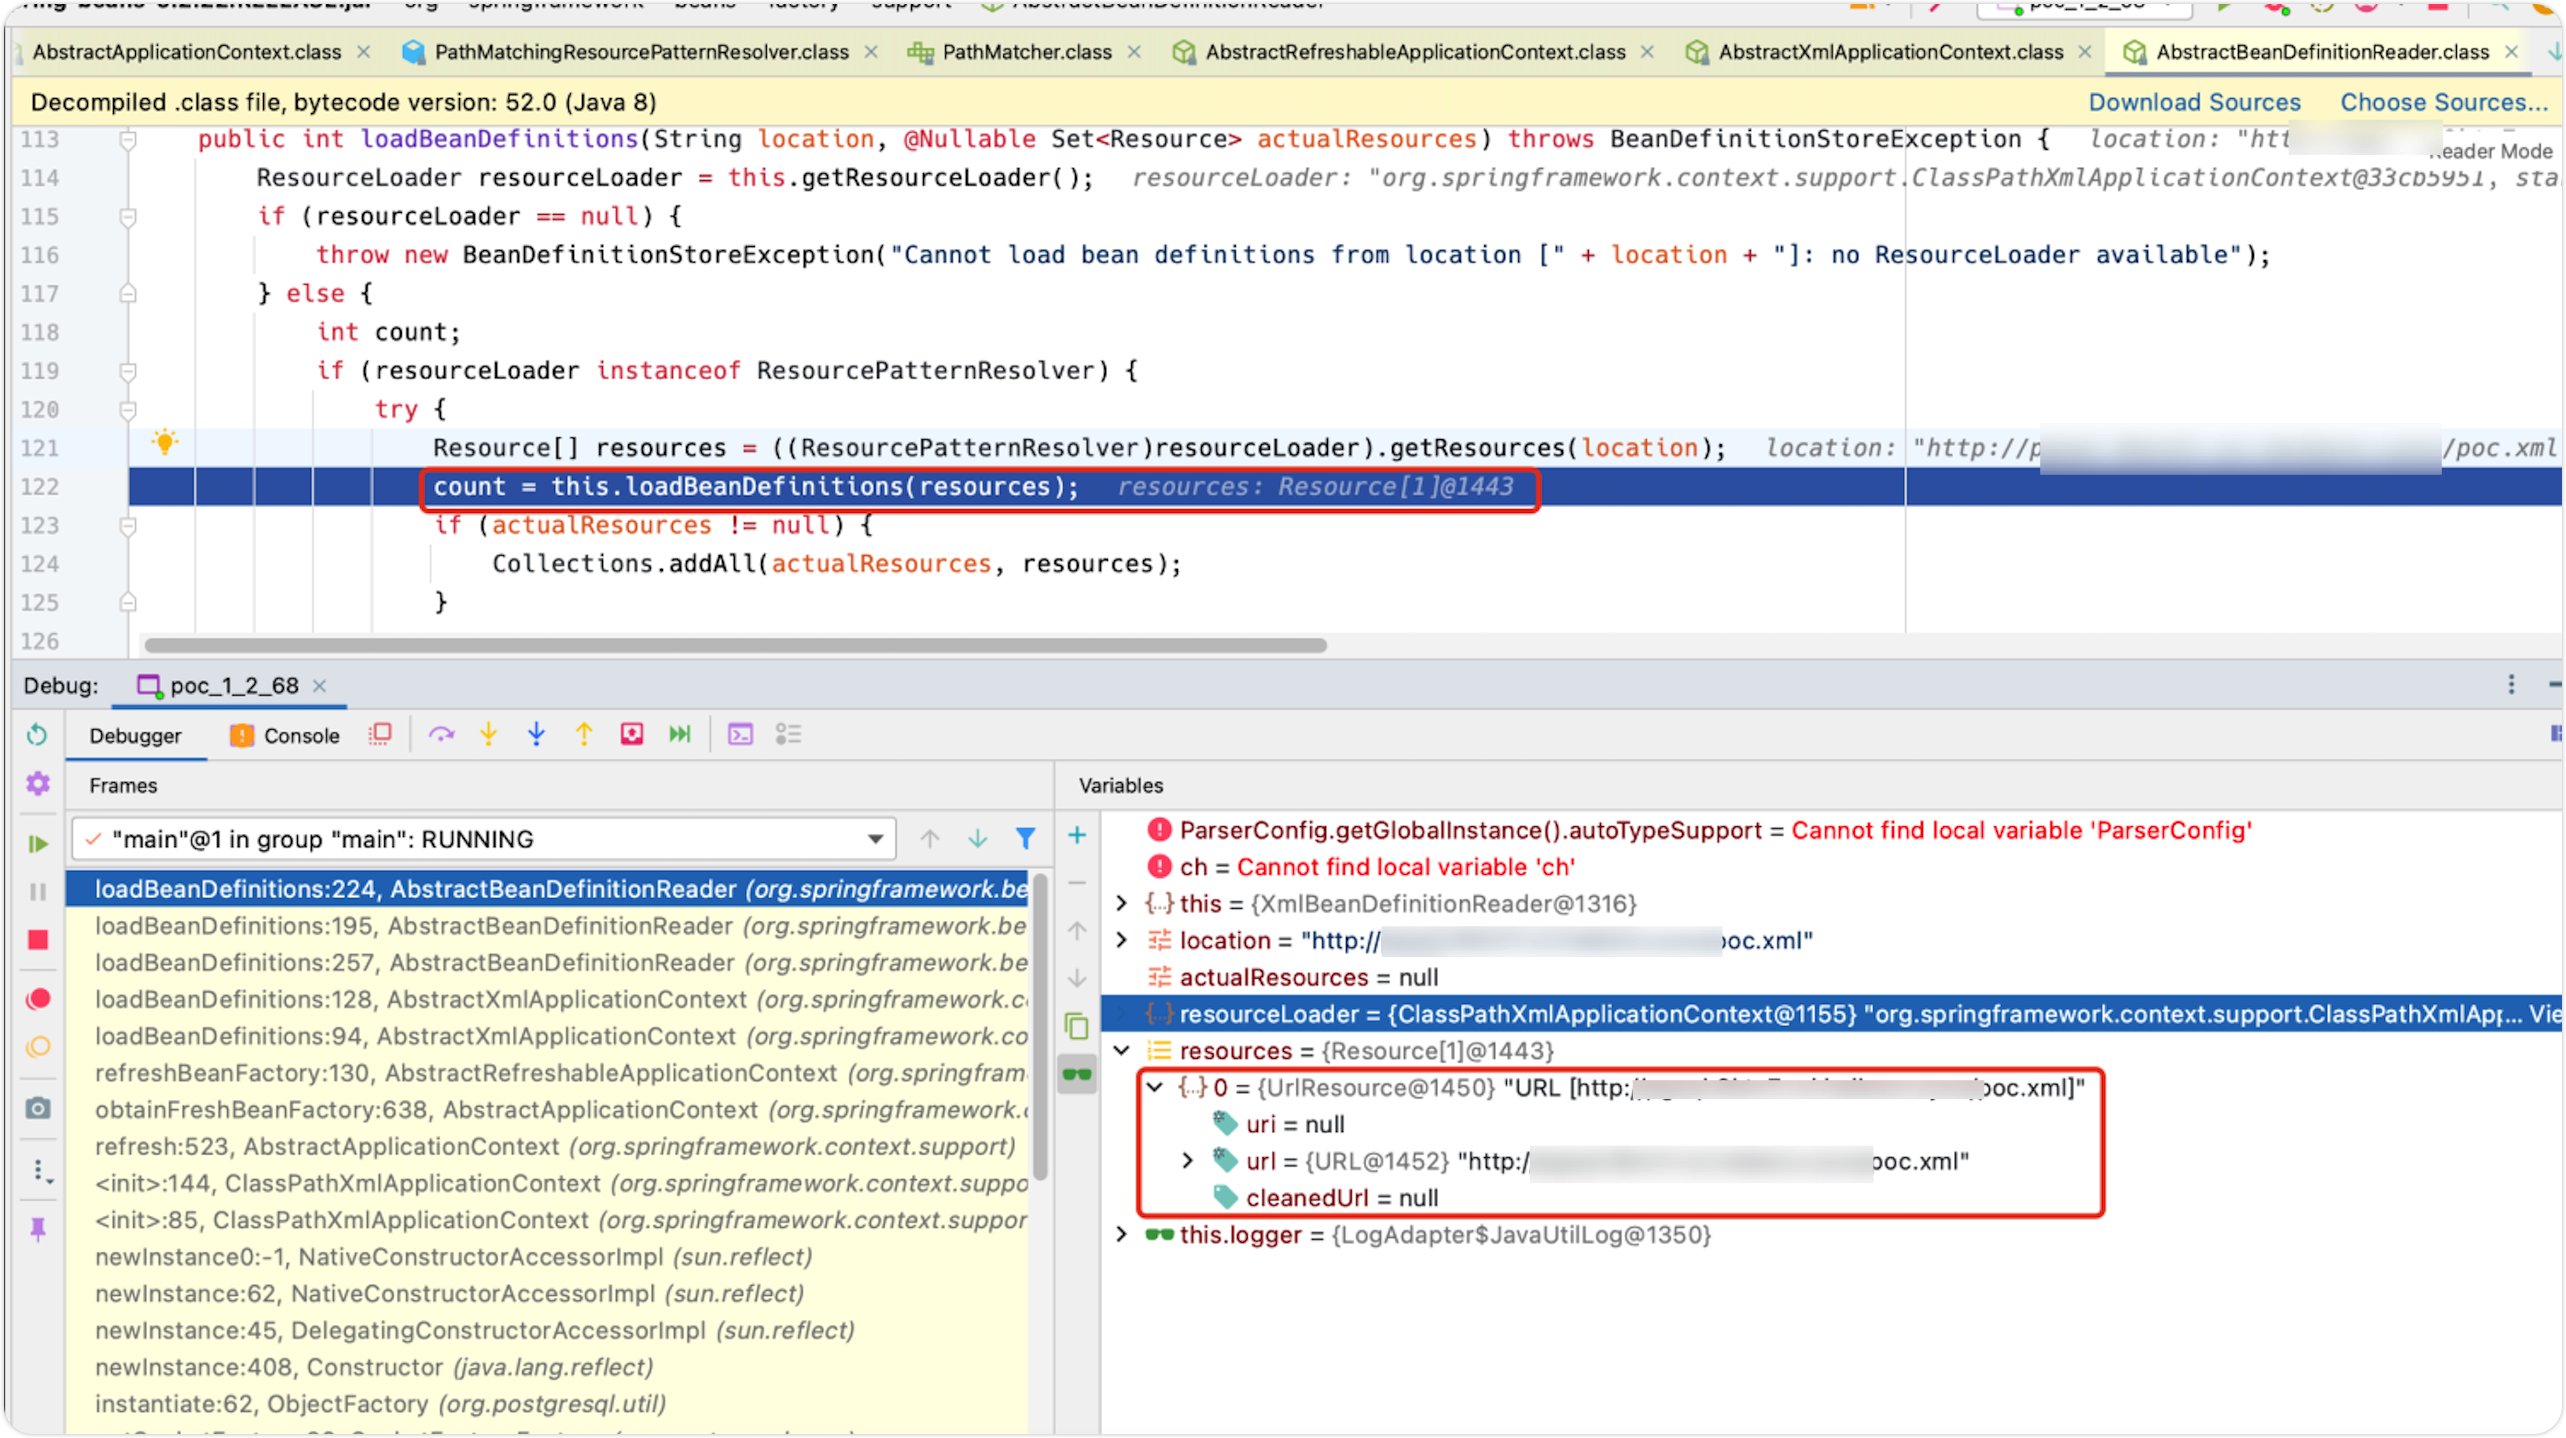Switch to AbstractApplicationContext.class tab
Viewport: 2566px width, 1438px height.
[186, 52]
